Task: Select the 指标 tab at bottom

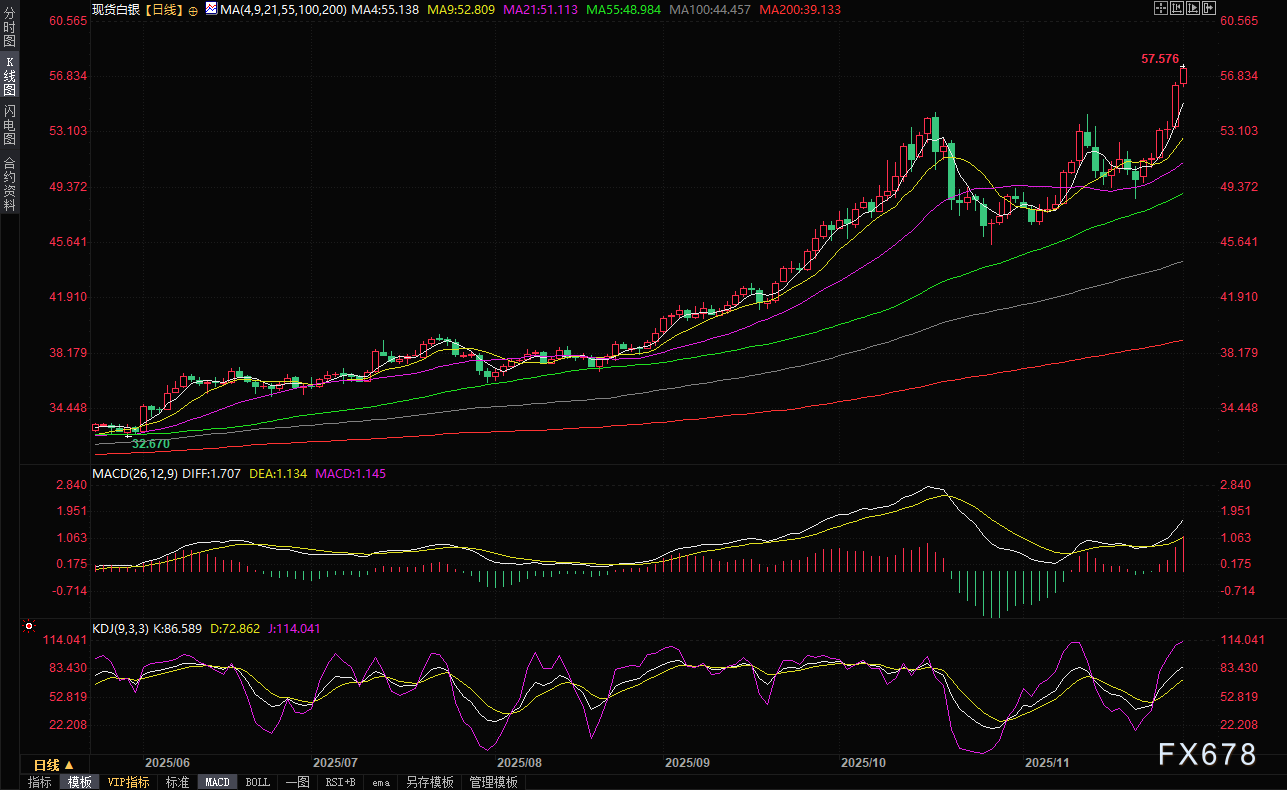Action: (40, 782)
